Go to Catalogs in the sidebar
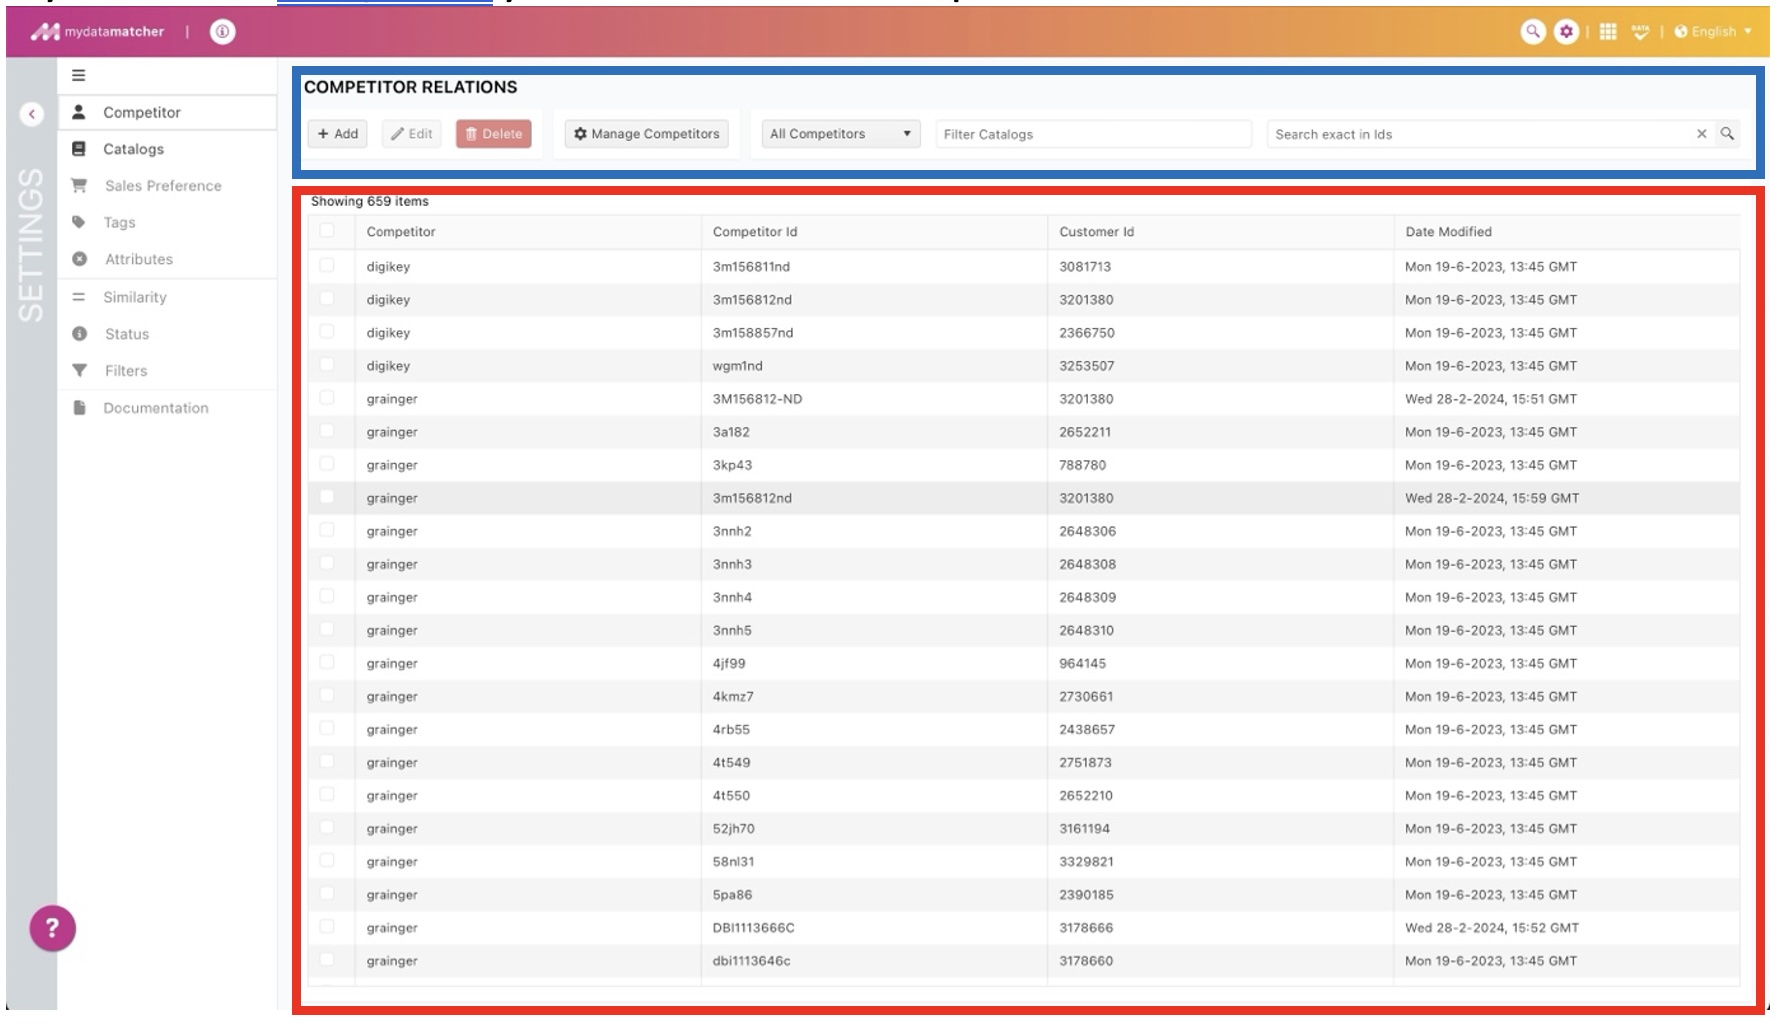 (133, 149)
